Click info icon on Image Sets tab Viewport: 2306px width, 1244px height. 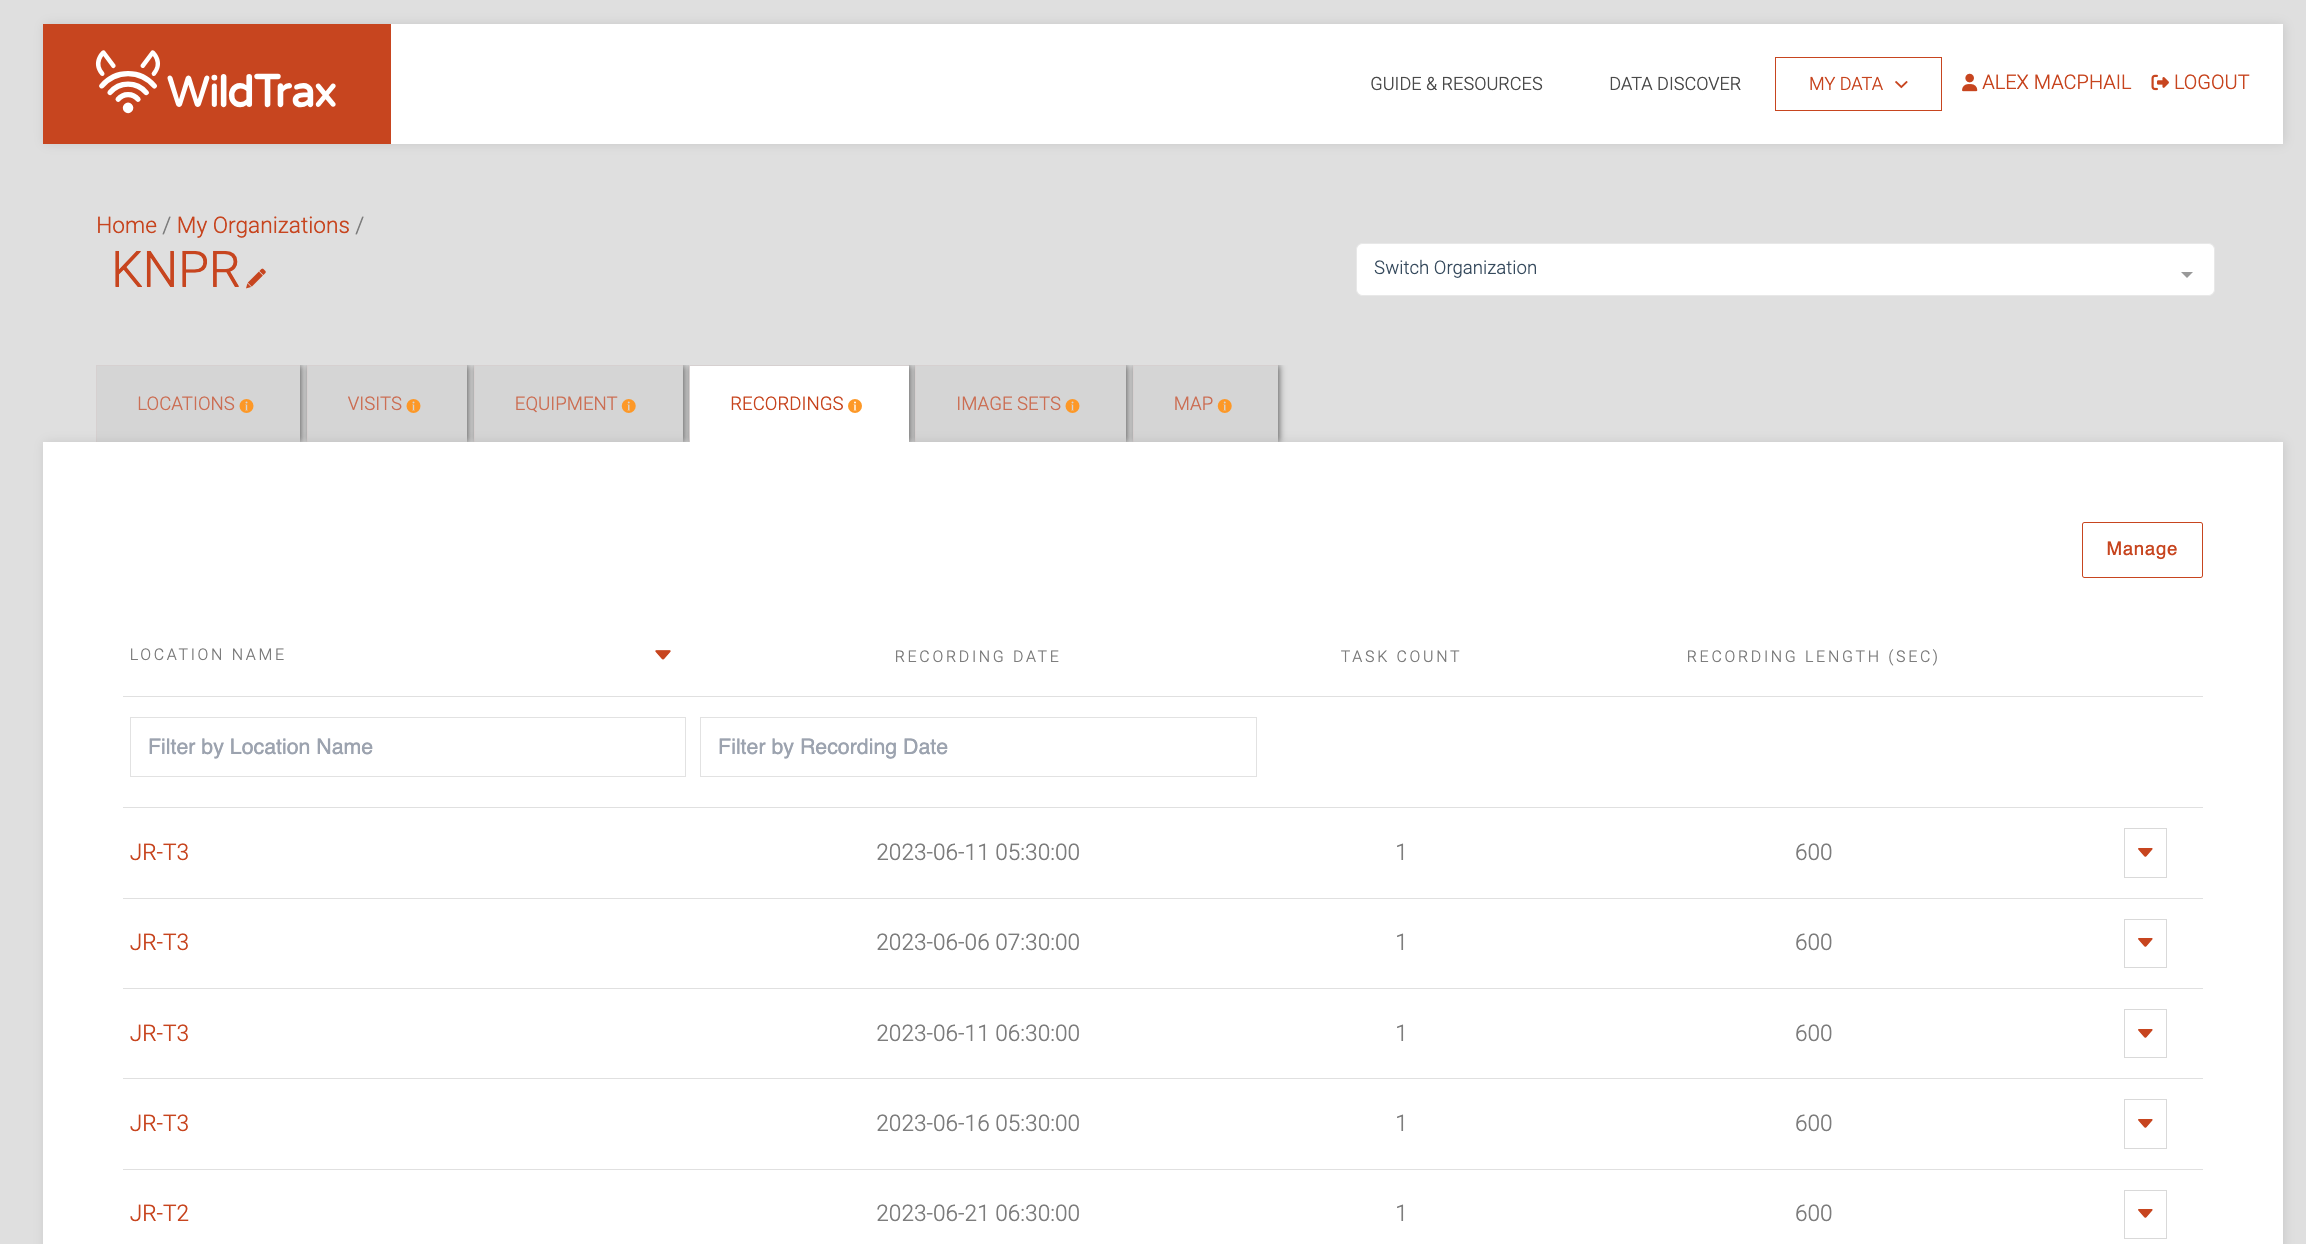point(1072,406)
